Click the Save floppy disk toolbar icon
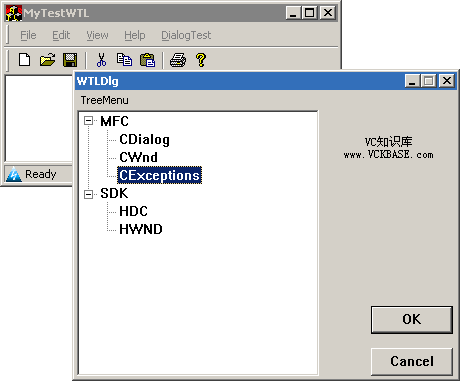Screen dimensions: 460x381 tap(70, 60)
